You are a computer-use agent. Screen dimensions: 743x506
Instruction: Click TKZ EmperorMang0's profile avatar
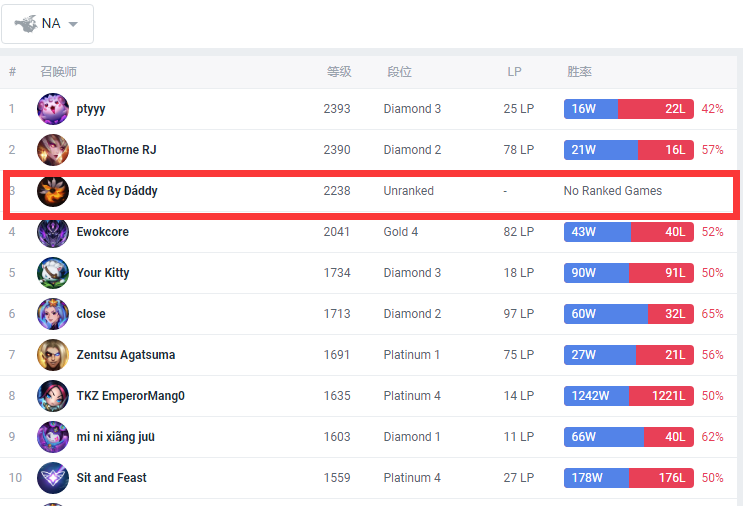[53, 396]
